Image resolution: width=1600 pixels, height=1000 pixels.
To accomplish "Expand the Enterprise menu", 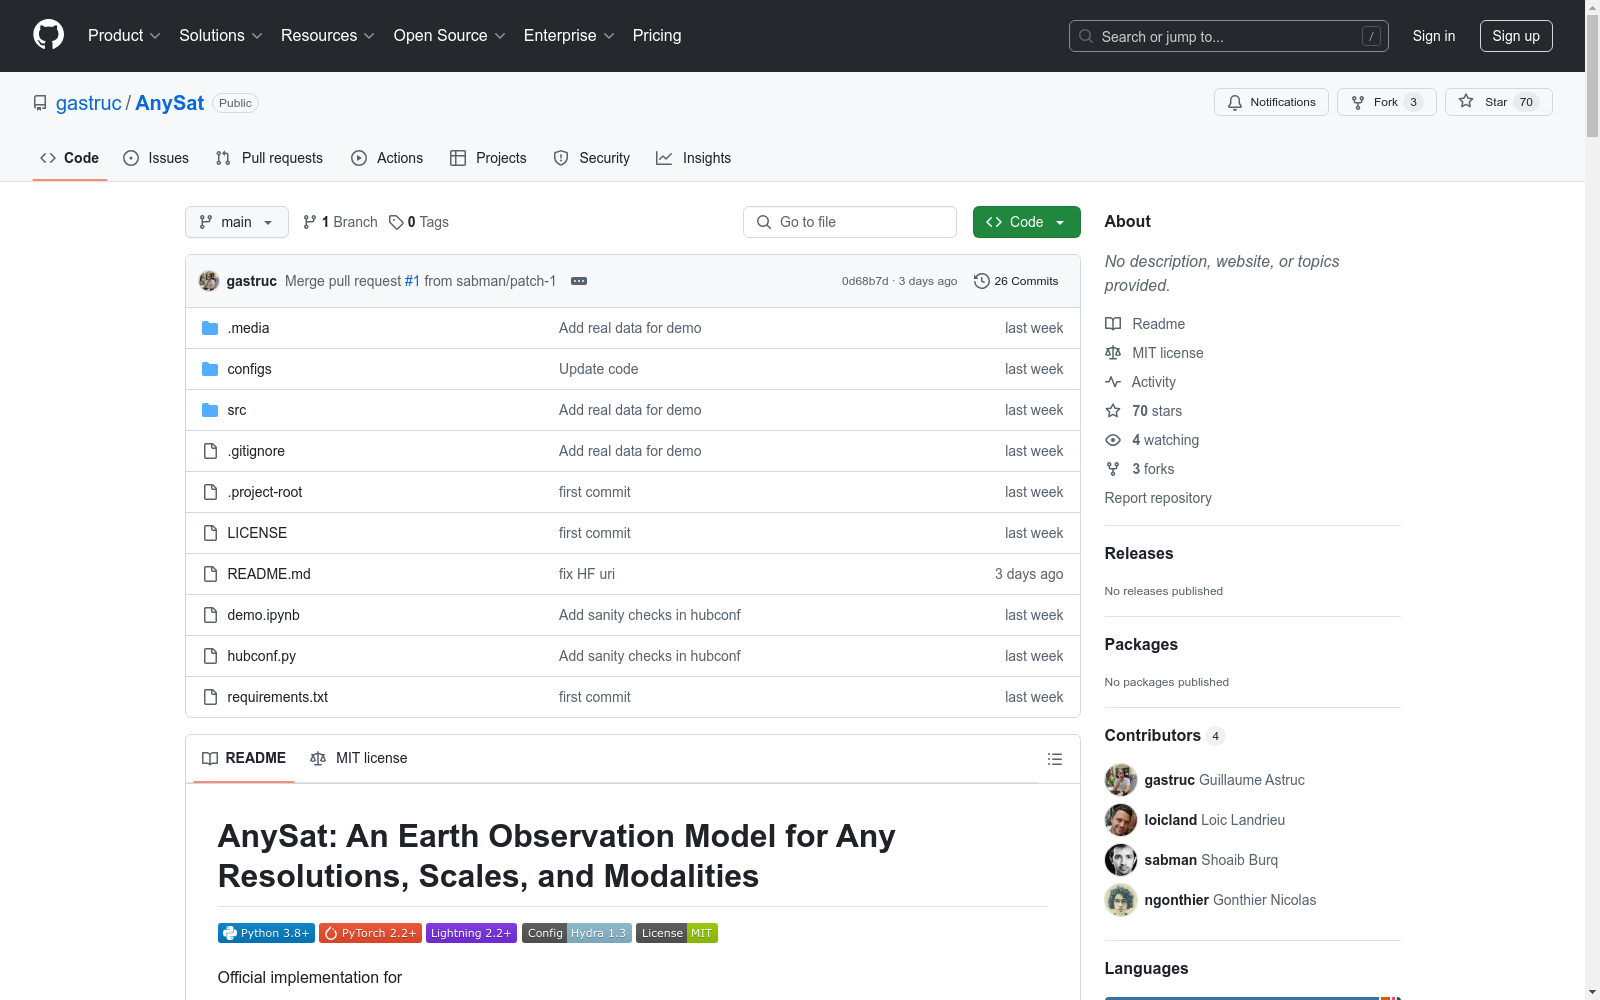I will [x=569, y=36].
